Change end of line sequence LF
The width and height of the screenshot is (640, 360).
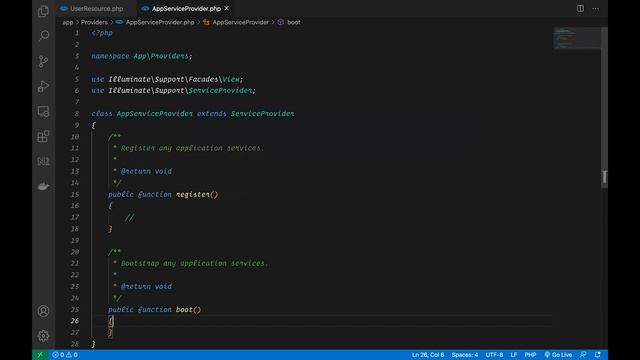coord(513,355)
